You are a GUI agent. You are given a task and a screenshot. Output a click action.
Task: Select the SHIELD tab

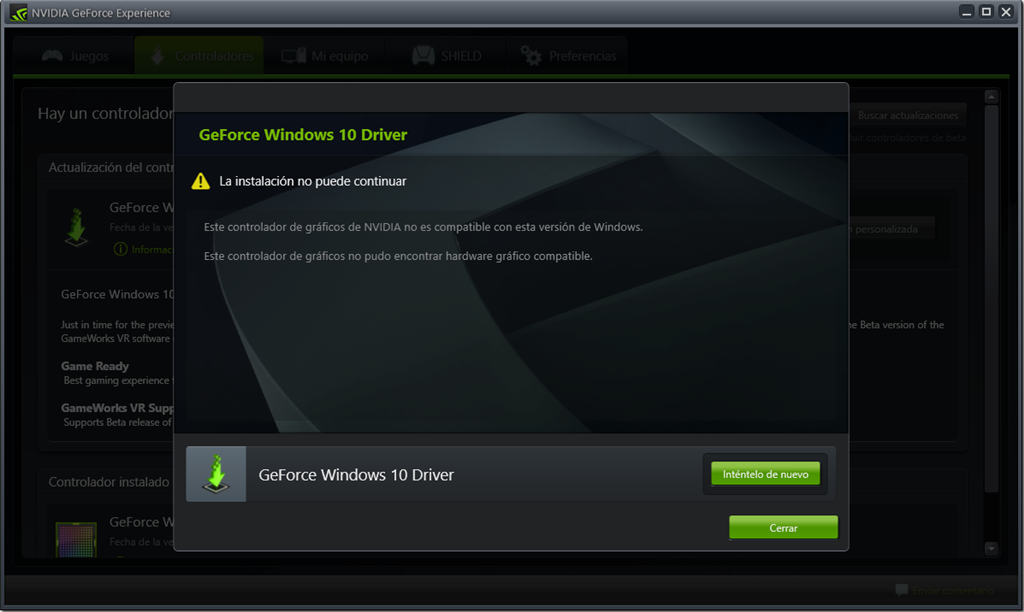pyautogui.click(x=446, y=56)
